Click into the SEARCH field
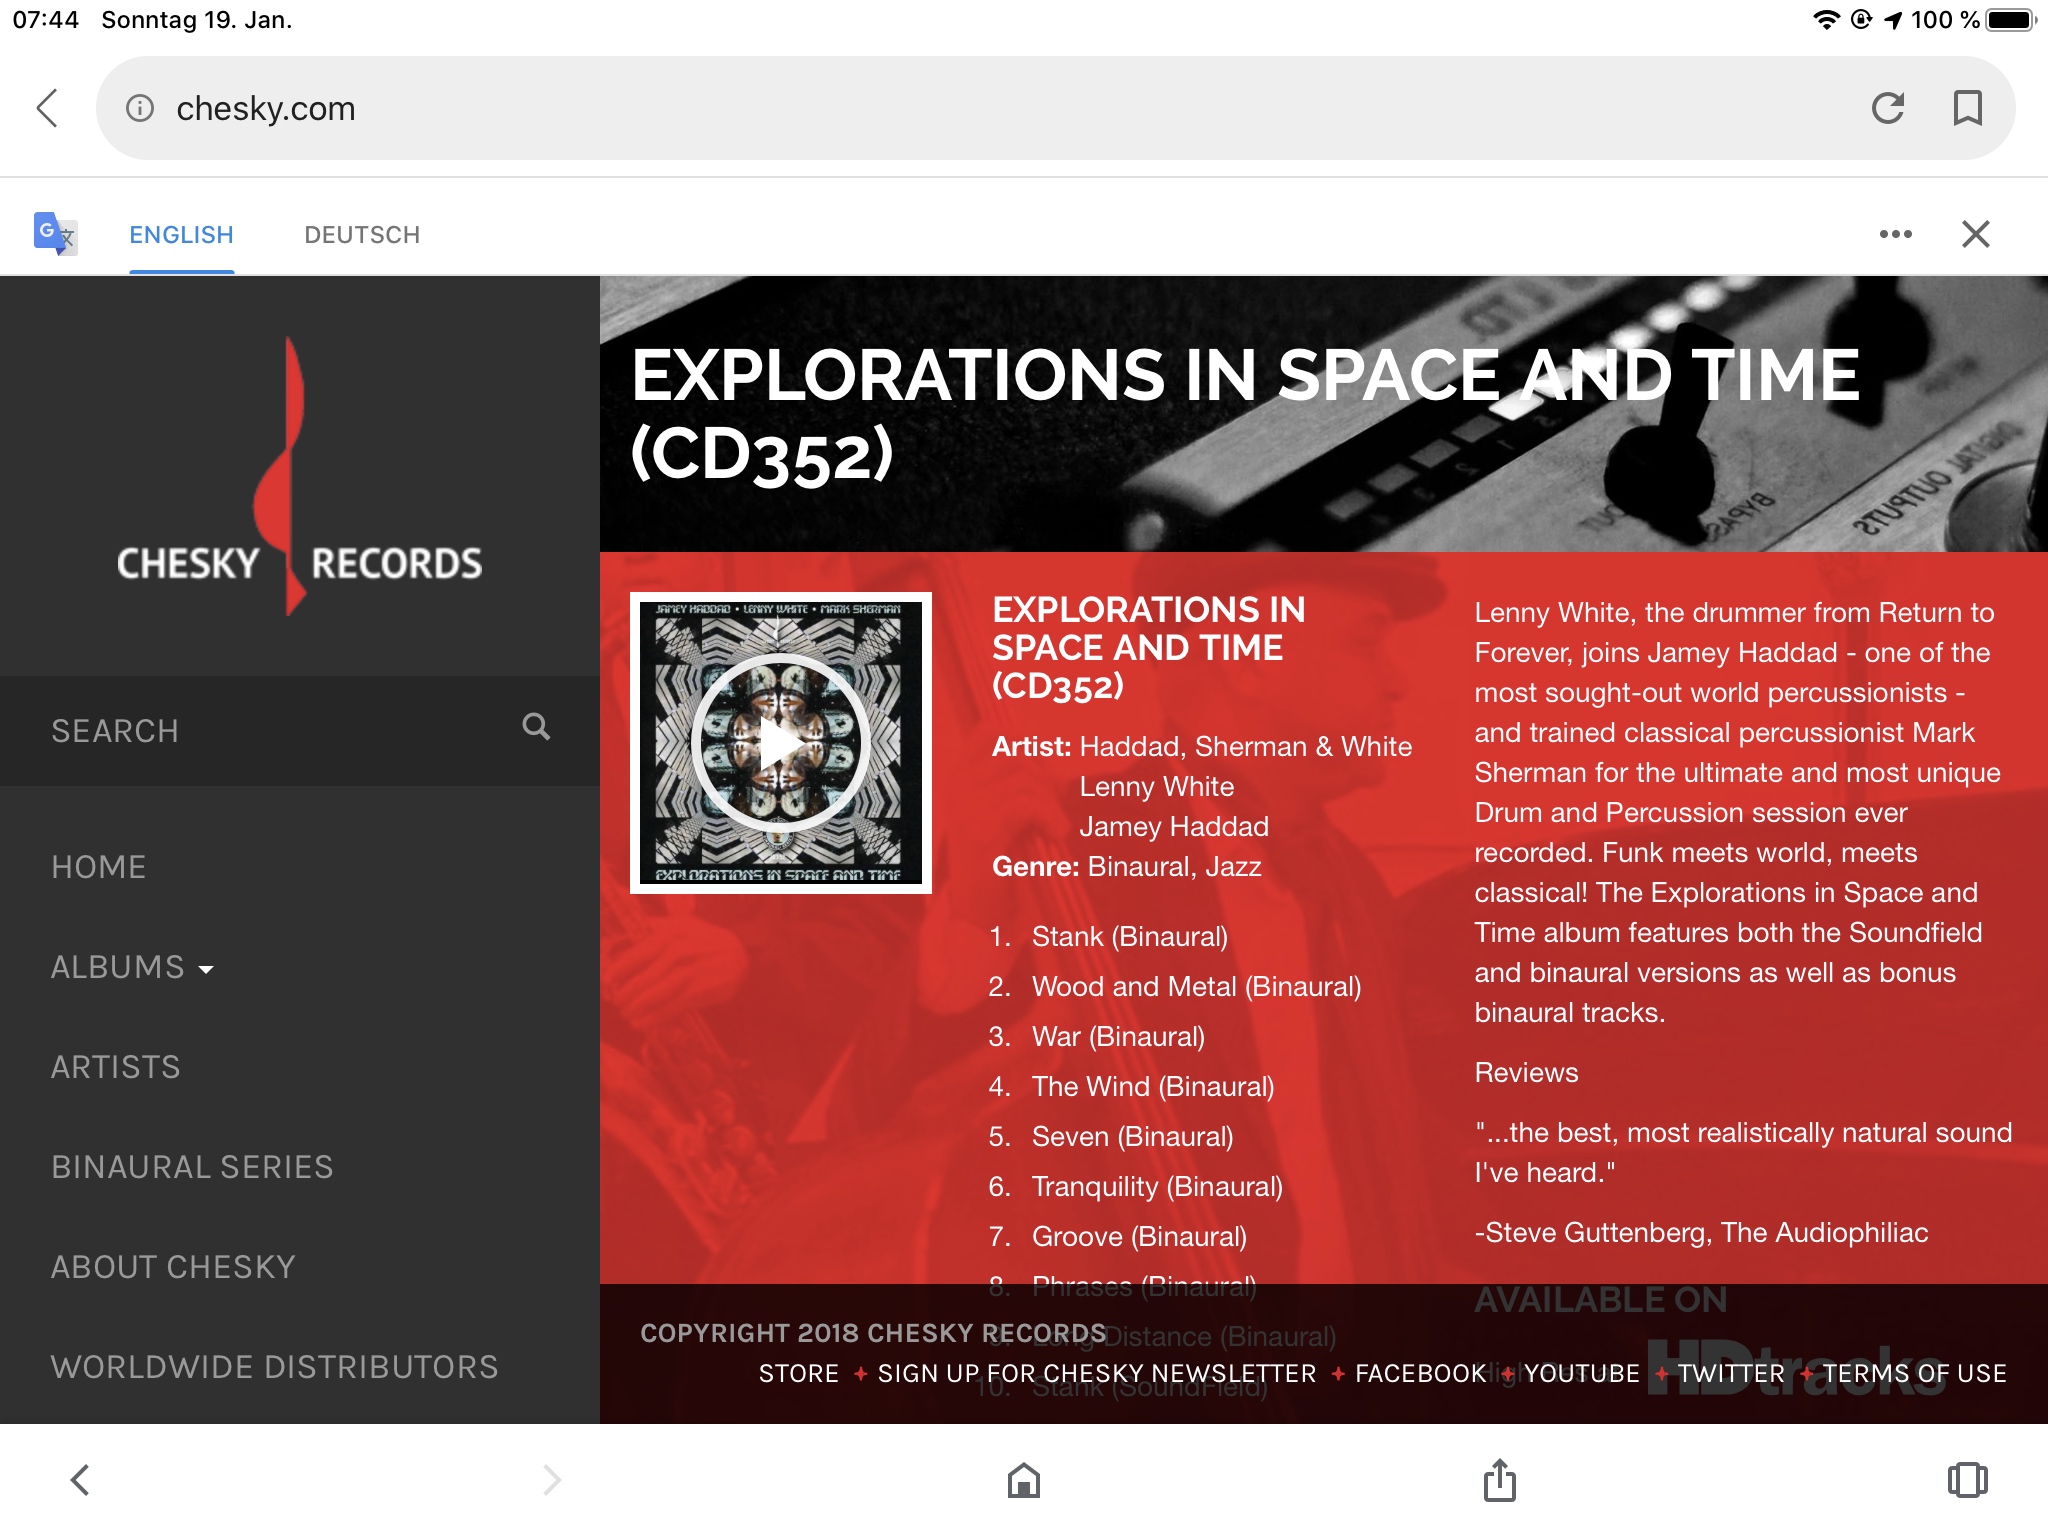 [x=300, y=731]
